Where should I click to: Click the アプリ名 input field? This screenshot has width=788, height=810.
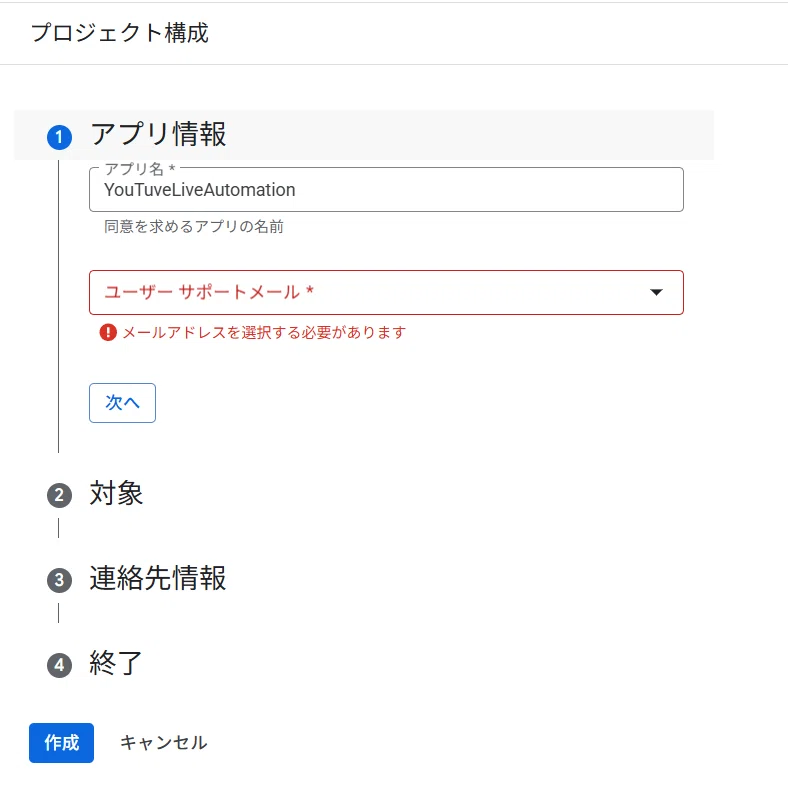click(386, 190)
